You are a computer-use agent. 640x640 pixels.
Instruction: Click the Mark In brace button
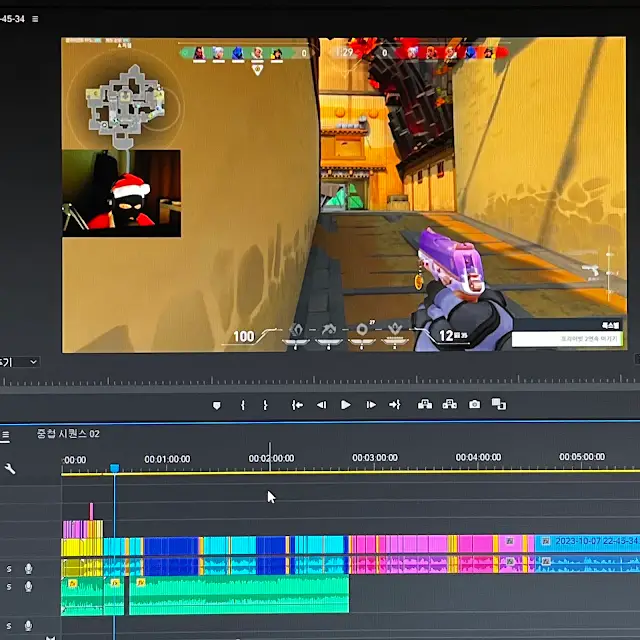coord(243,405)
